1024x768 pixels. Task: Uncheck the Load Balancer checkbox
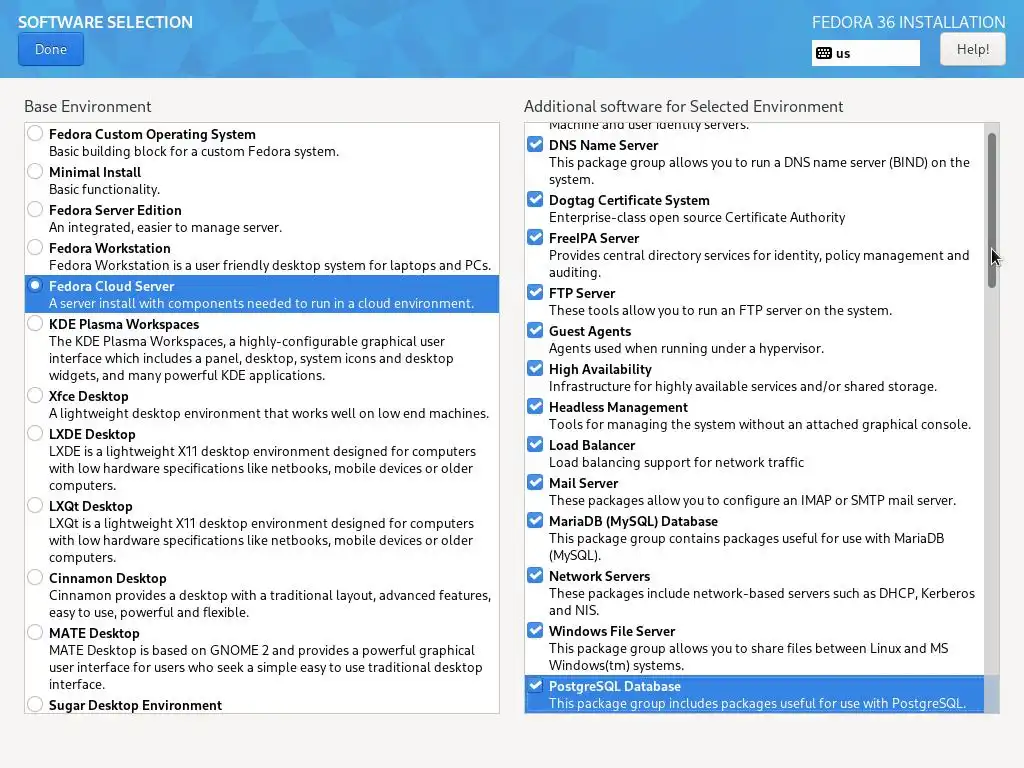(x=535, y=444)
